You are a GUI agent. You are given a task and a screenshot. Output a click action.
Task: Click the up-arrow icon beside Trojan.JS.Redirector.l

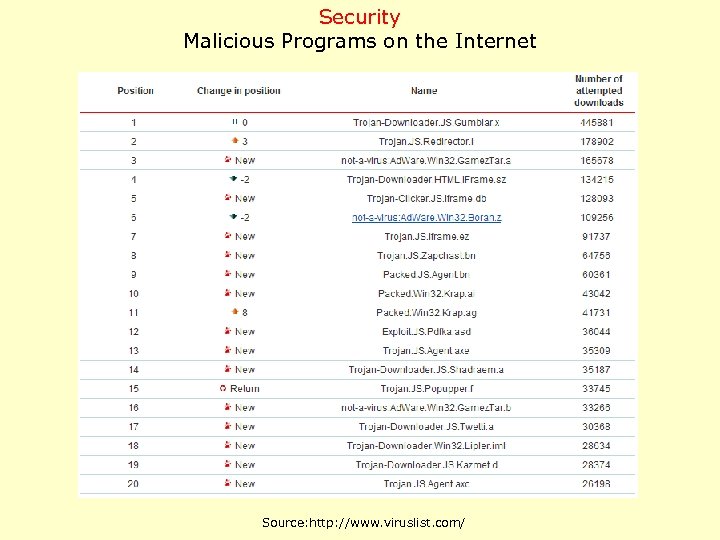[233, 141]
